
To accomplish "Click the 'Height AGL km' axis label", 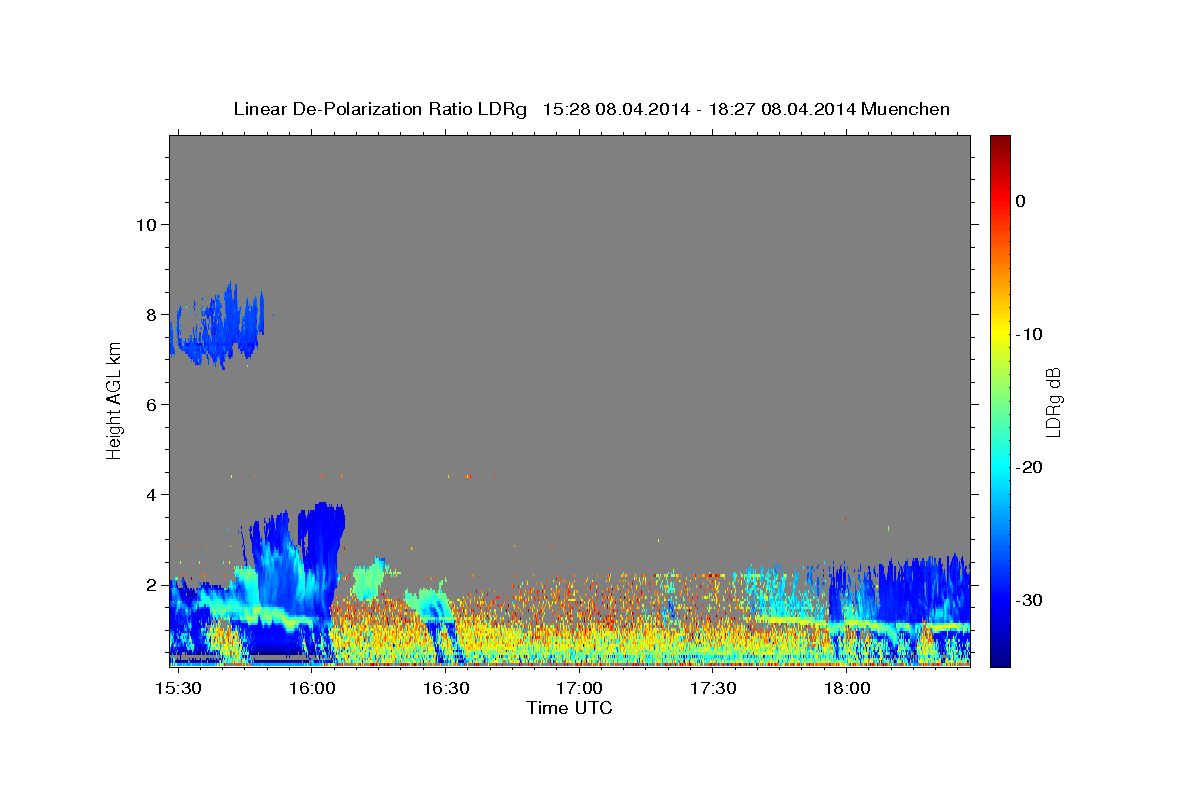I will pos(114,401).
